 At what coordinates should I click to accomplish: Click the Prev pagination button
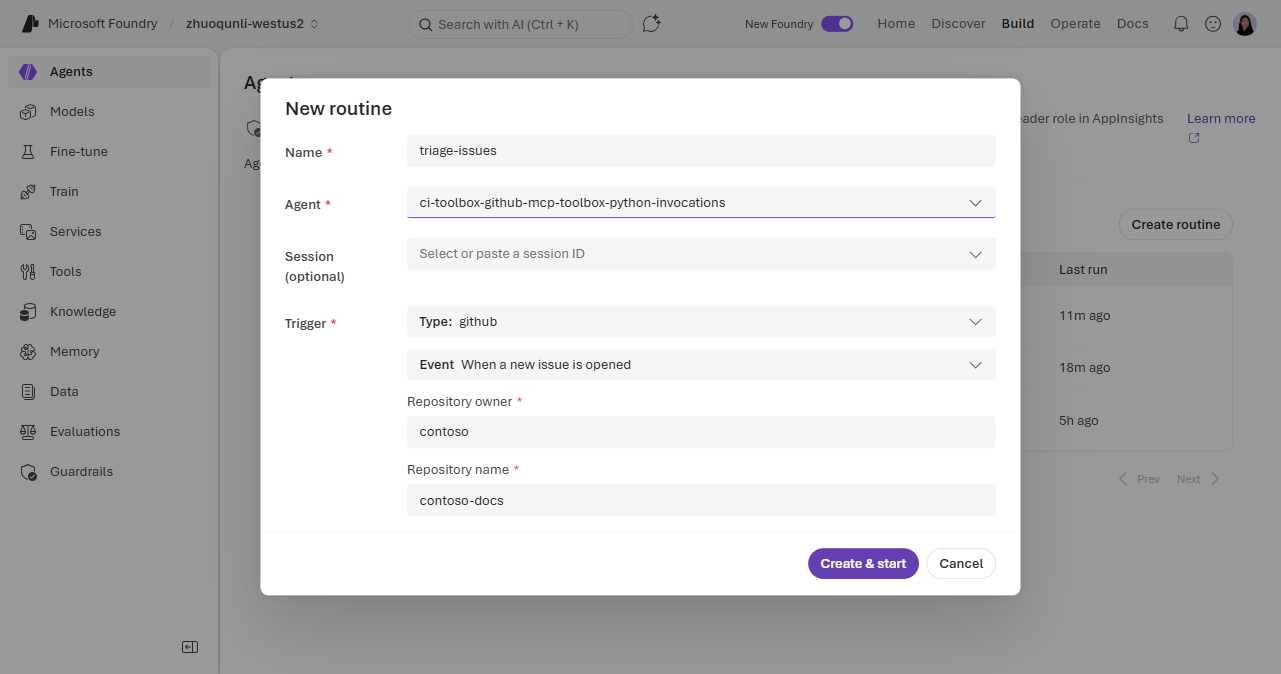1139,479
